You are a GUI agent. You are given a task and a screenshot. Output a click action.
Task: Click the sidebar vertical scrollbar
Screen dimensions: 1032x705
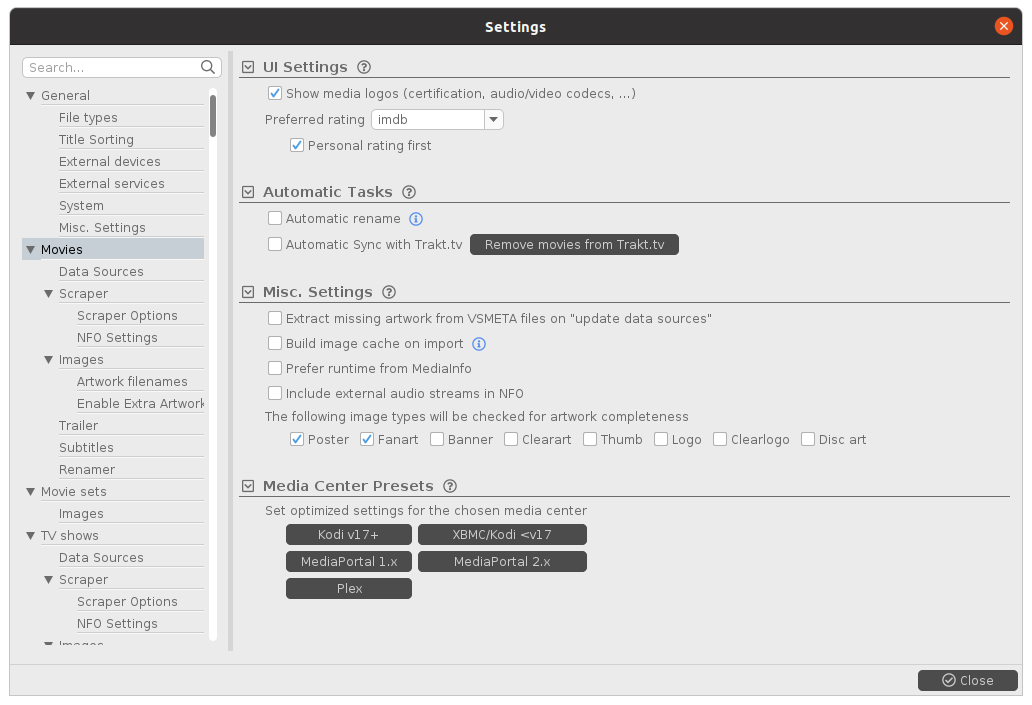coord(213,115)
